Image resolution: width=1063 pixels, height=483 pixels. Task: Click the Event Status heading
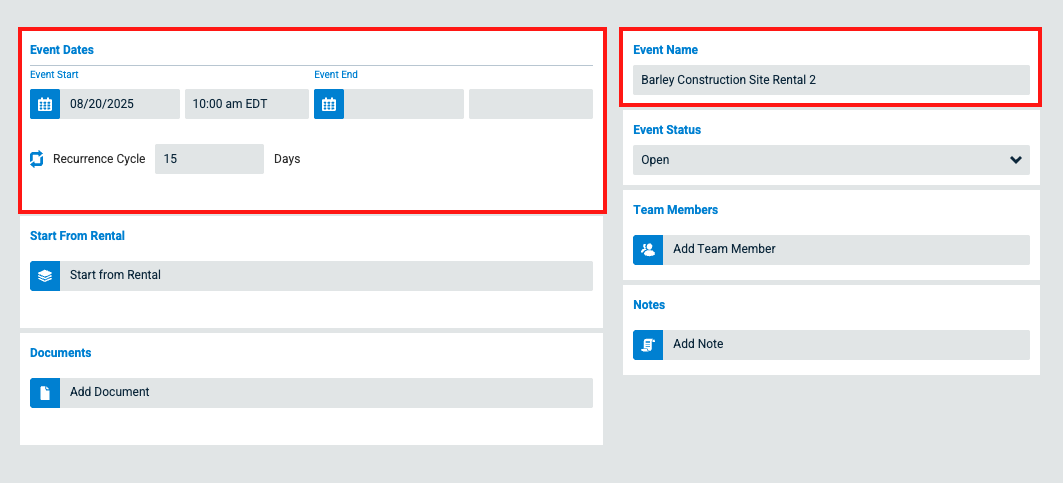[667, 130]
